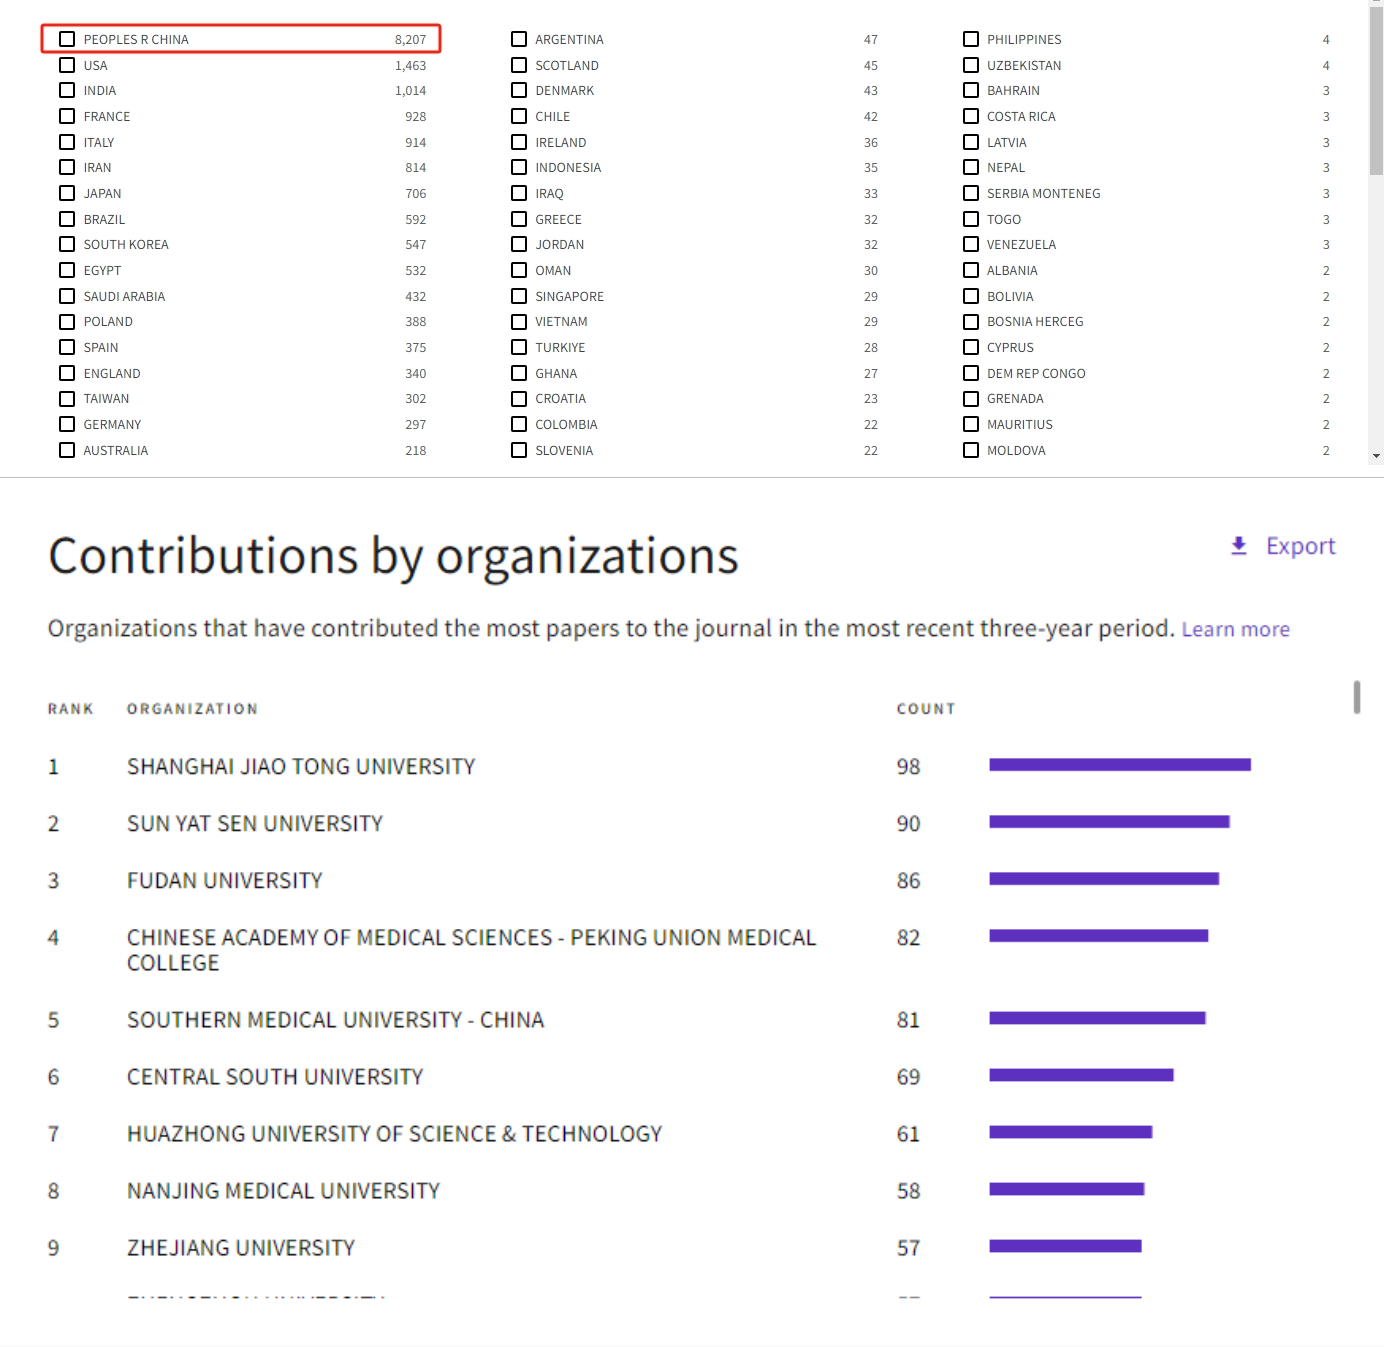Enable the FRANCE checkbox
The image size is (1384, 1347).
67,116
